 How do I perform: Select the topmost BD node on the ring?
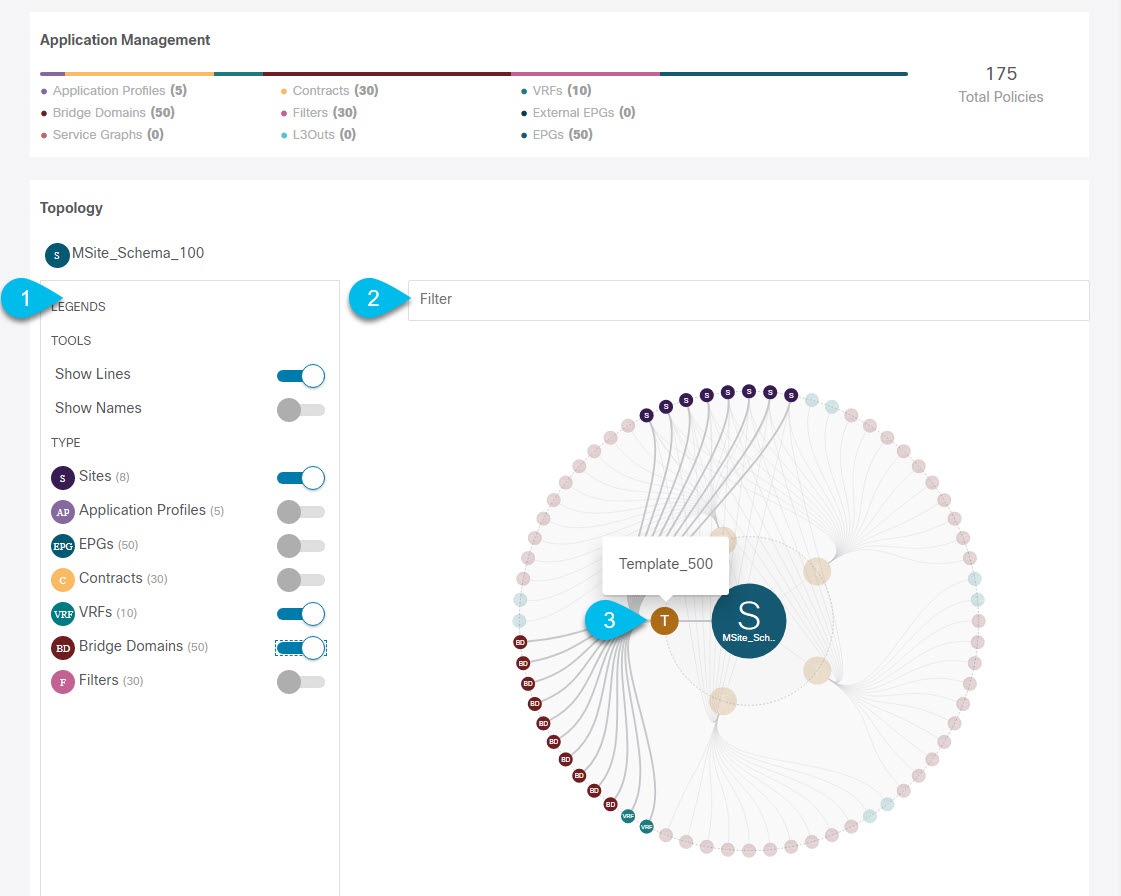(520, 642)
